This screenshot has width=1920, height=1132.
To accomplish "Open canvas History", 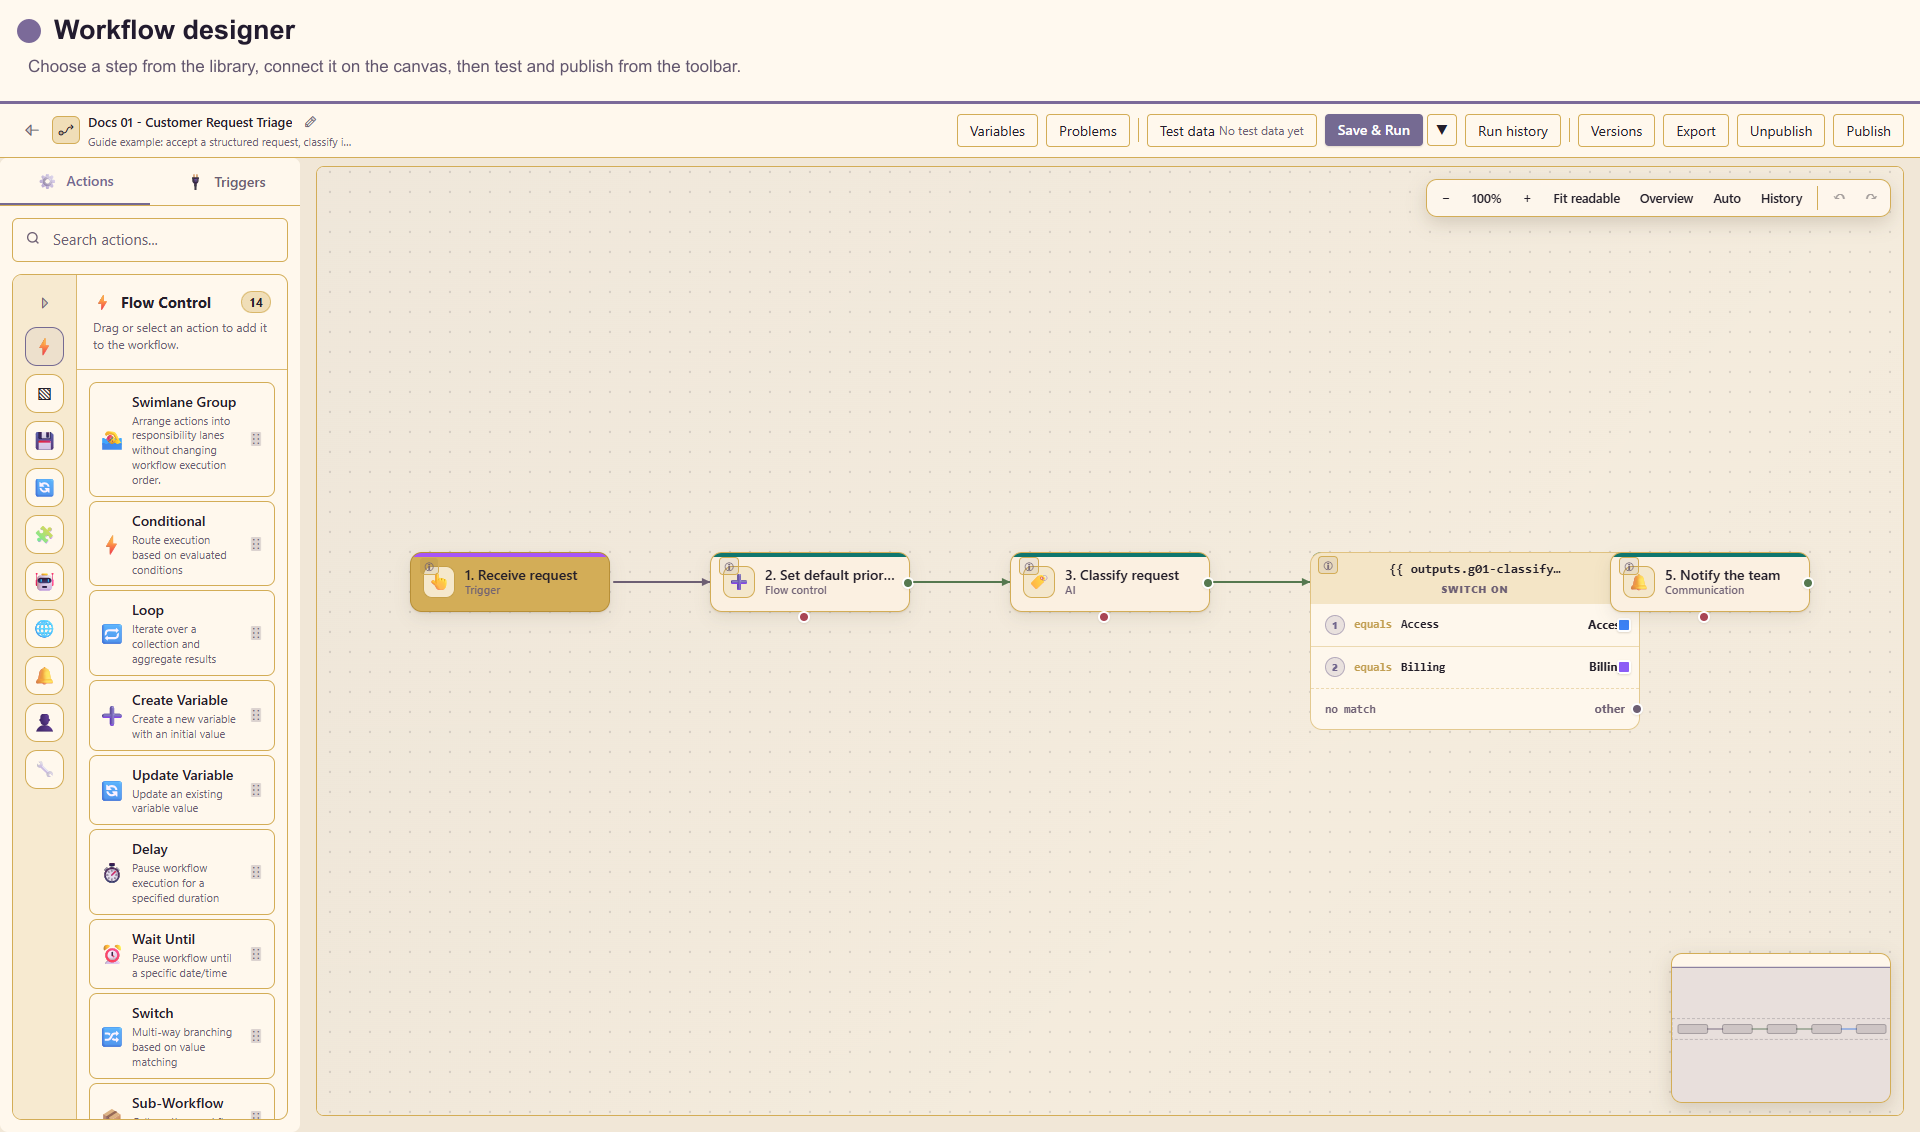I will pos(1781,198).
